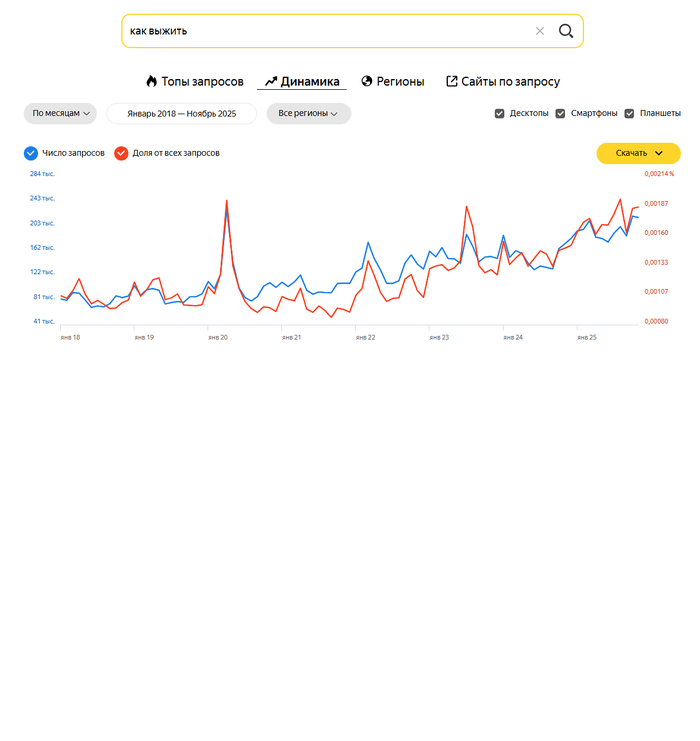Clear the search query with X icon
The image size is (700, 741).
coord(540,31)
